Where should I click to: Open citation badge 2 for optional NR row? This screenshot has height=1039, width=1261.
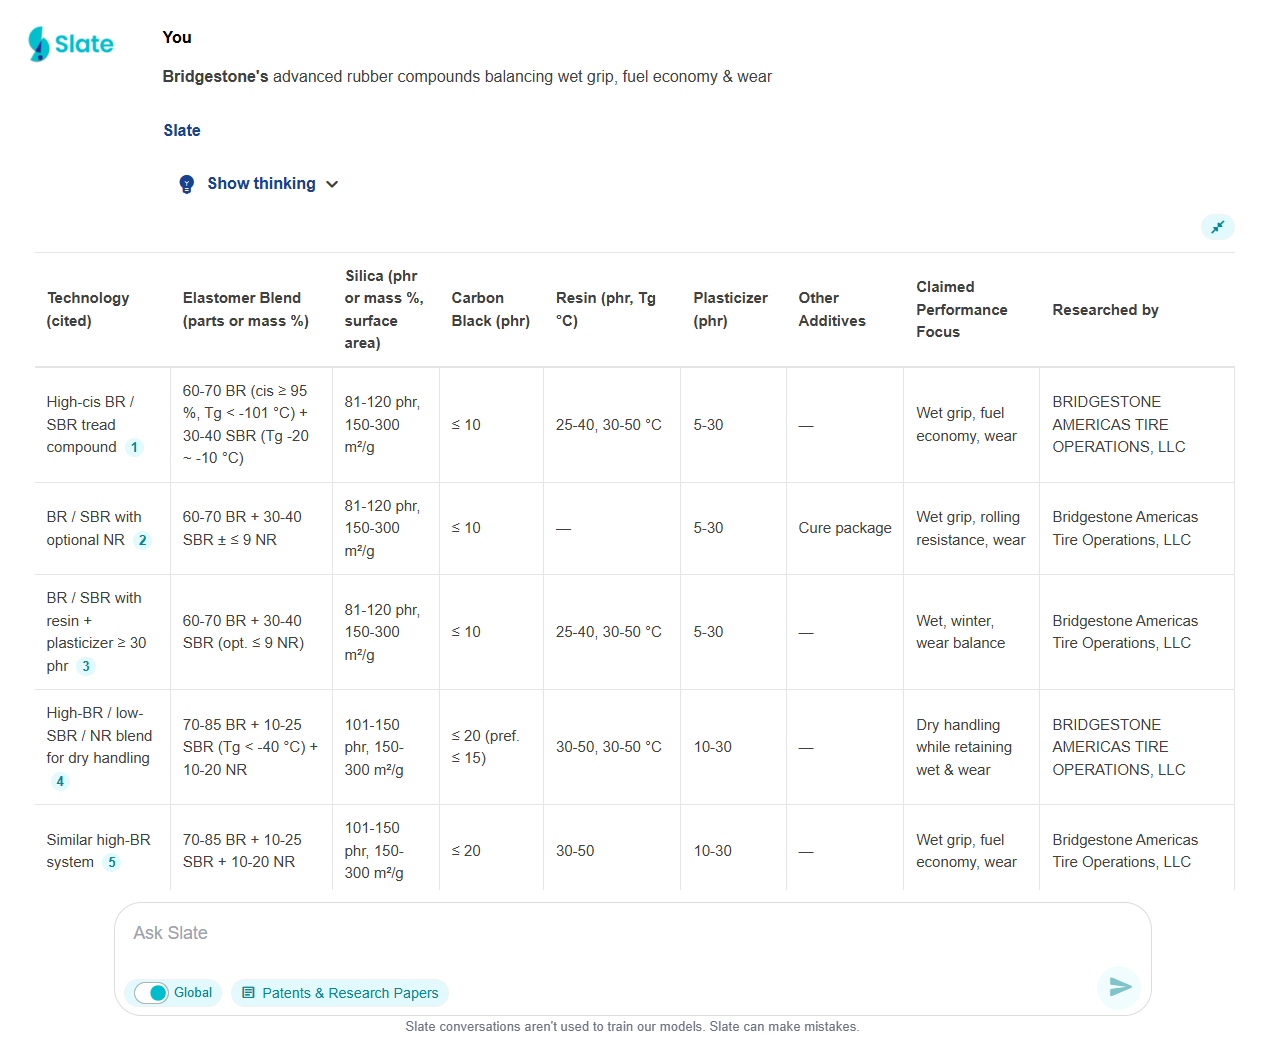pos(142,540)
